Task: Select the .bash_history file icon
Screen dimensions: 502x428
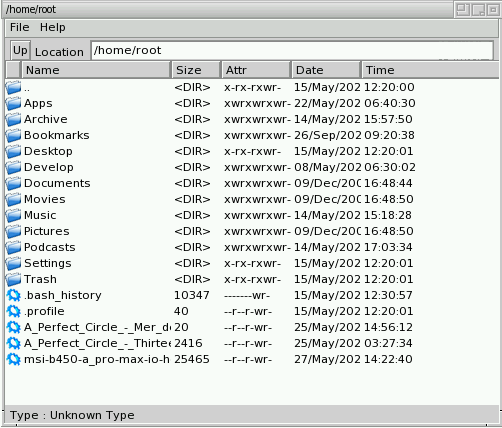Action: [x=13, y=295]
